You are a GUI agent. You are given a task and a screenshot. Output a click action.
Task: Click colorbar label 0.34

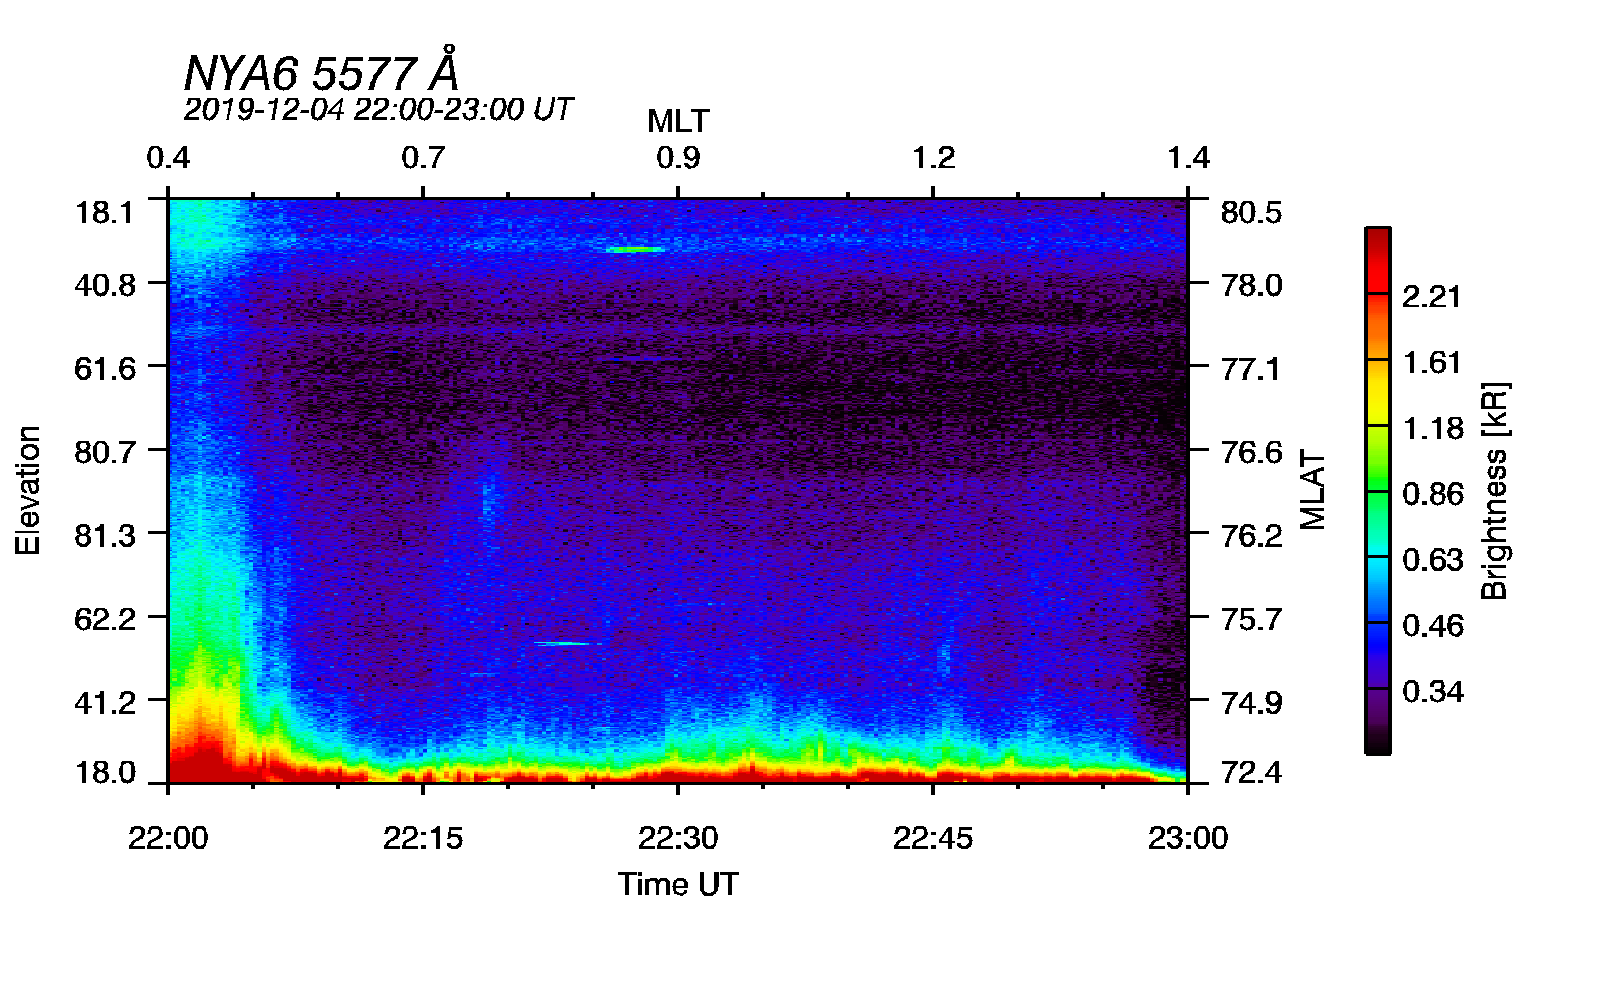coord(1432,692)
